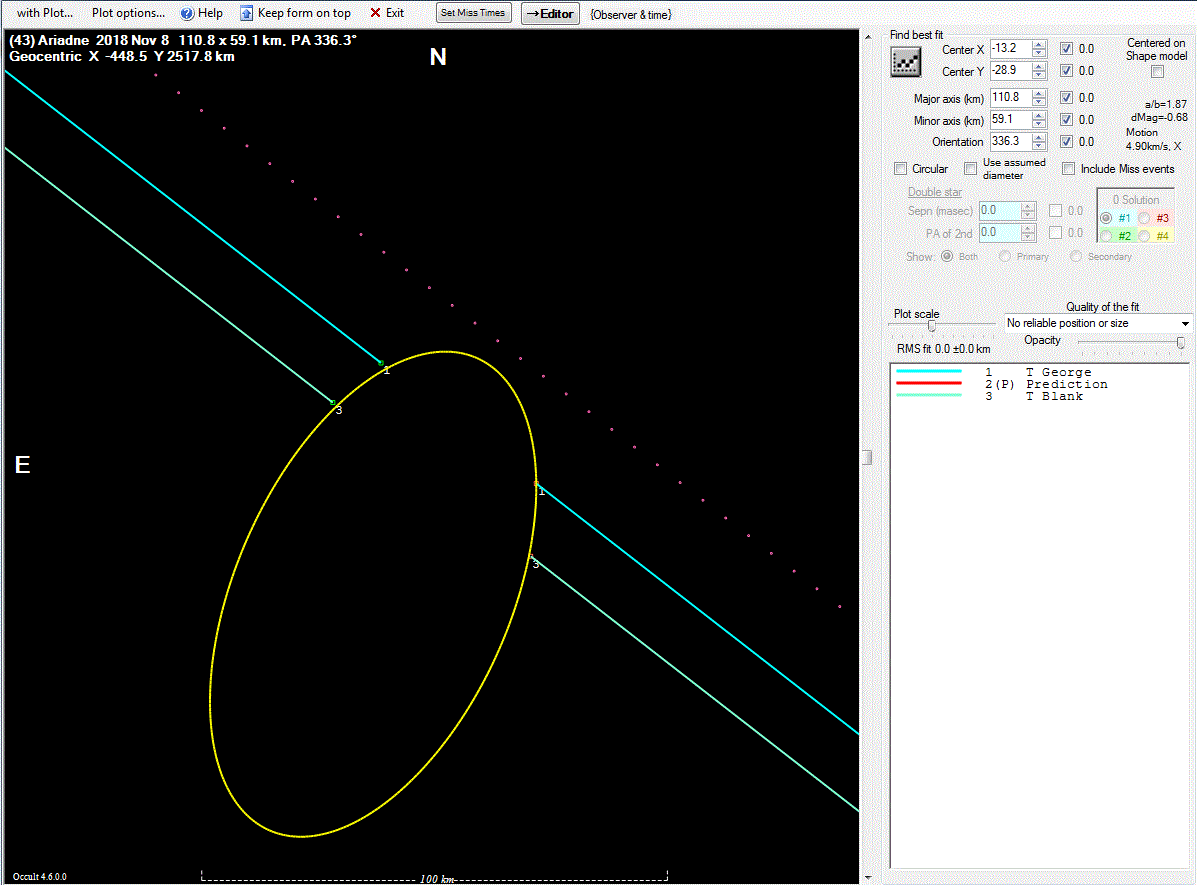Viewport: 1197px width, 885px height.
Task: Open the with Plot menu
Action: 44,13
